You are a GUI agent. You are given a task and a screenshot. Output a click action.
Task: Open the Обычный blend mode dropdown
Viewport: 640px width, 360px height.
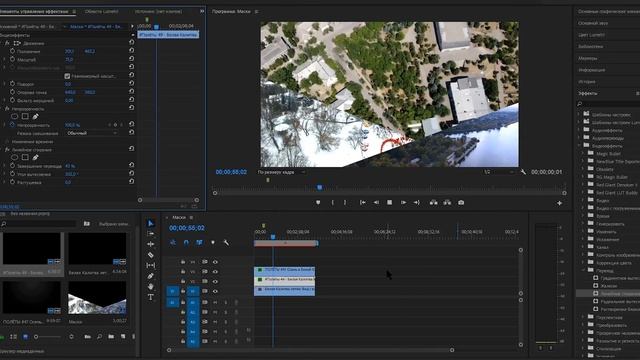coord(92,133)
